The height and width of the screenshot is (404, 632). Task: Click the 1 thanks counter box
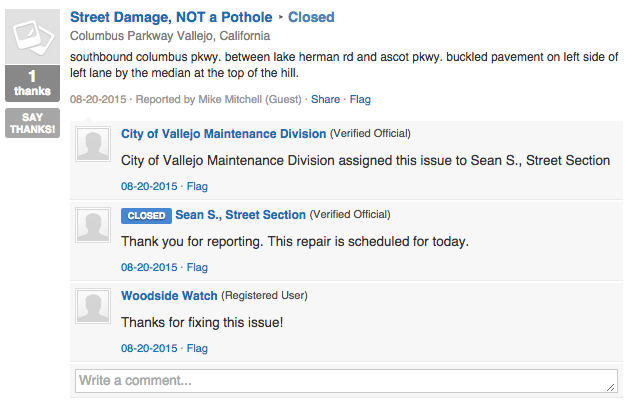click(x=32, y=83)
